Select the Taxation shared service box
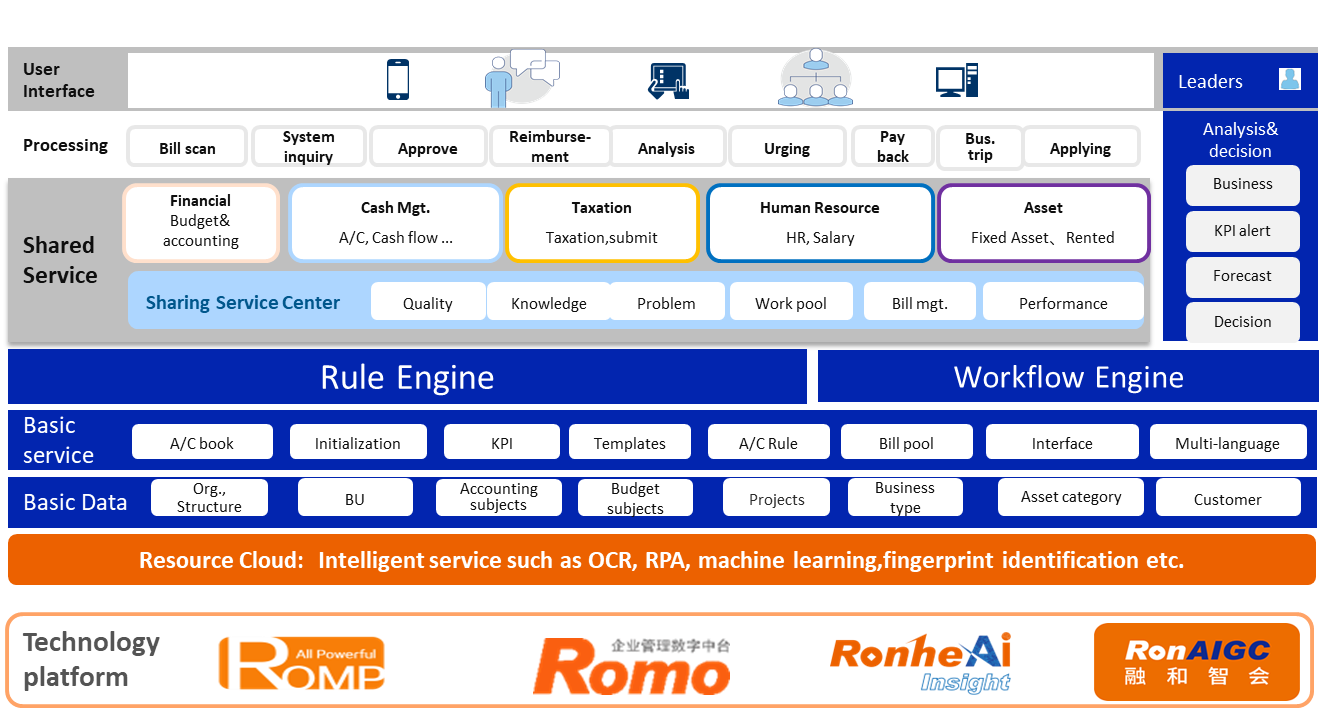Viewport: 1319px width, 711px height. pos(602,223)
